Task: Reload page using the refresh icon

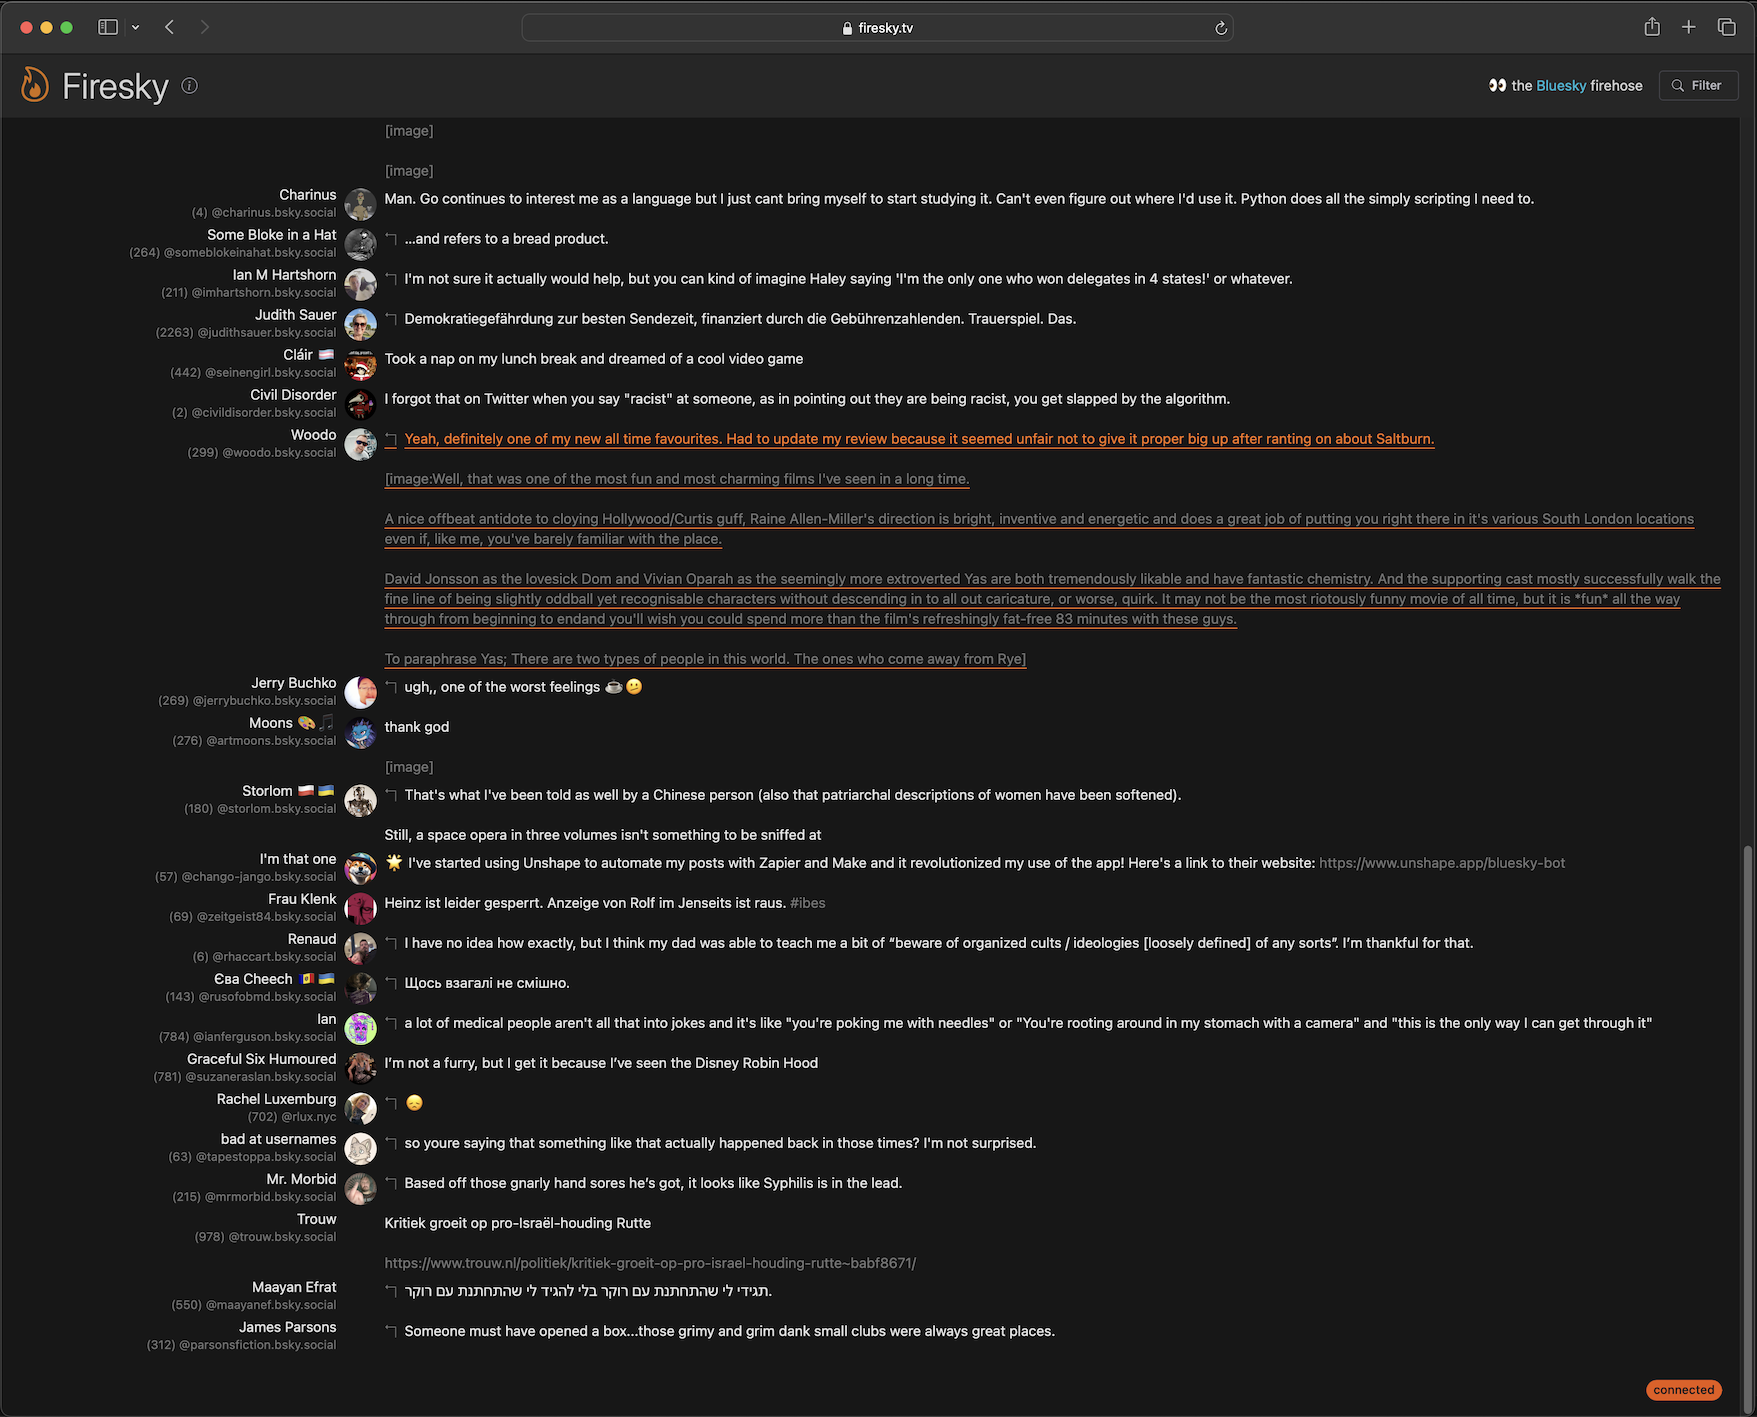Action: (1220, 28)
